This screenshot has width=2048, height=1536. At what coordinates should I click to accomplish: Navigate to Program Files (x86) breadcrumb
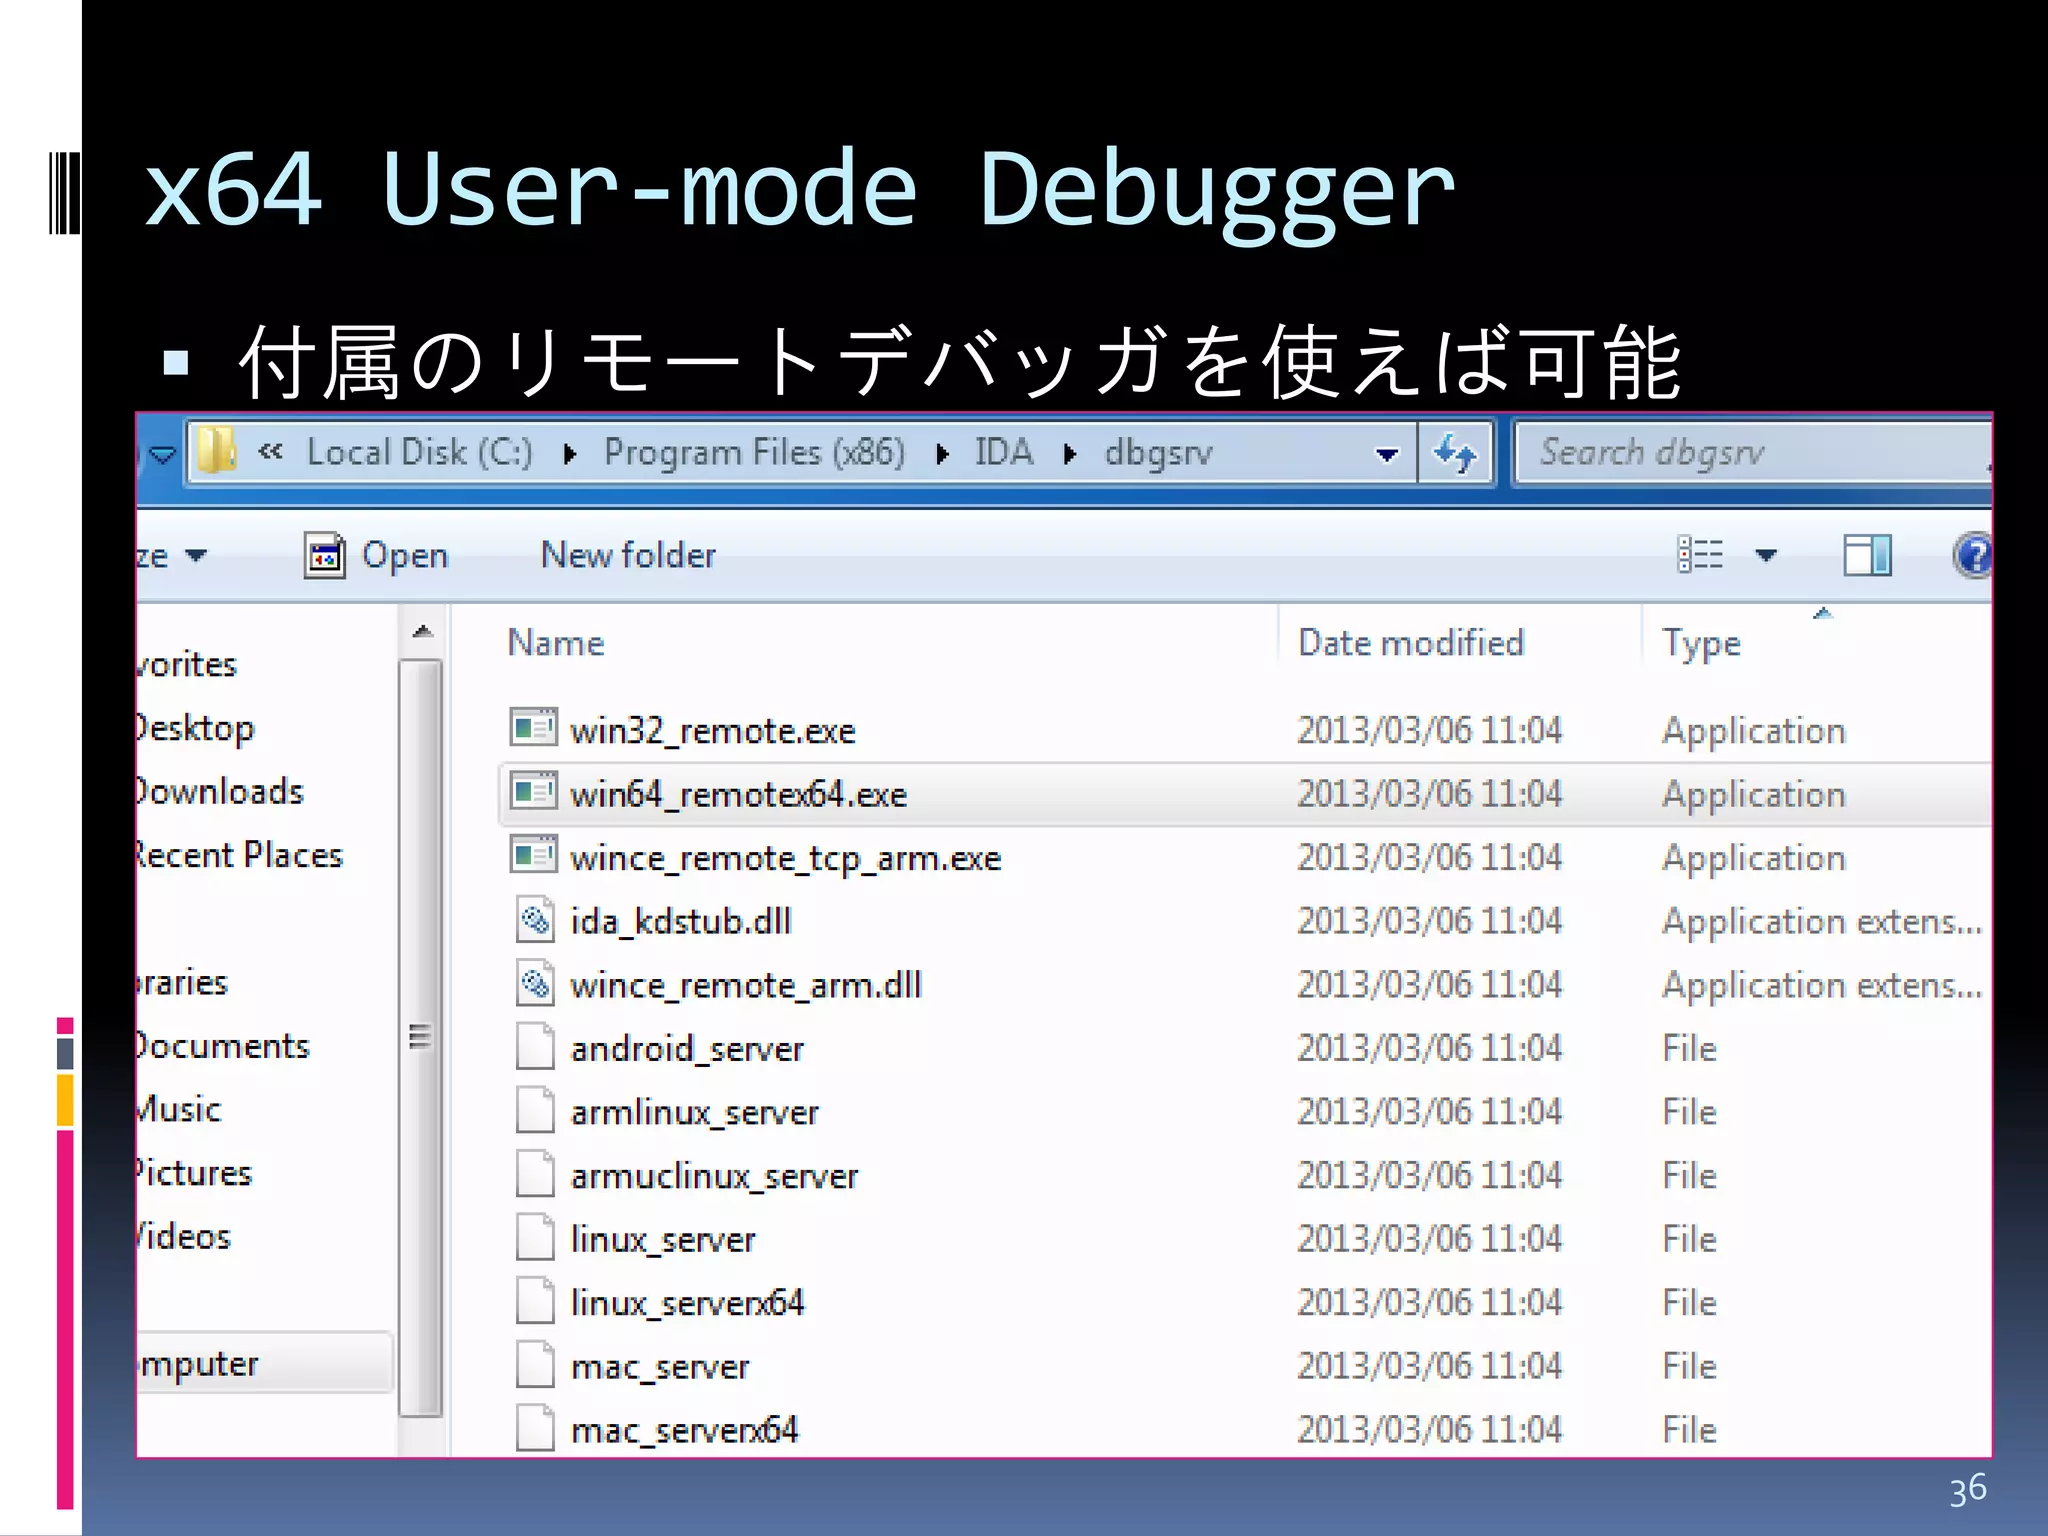point(754,452)
